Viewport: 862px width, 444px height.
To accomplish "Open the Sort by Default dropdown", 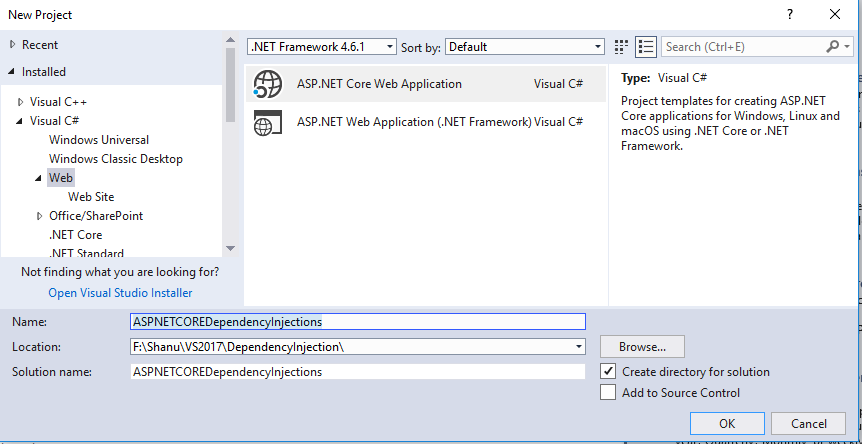I will click(x=525, y=47).
